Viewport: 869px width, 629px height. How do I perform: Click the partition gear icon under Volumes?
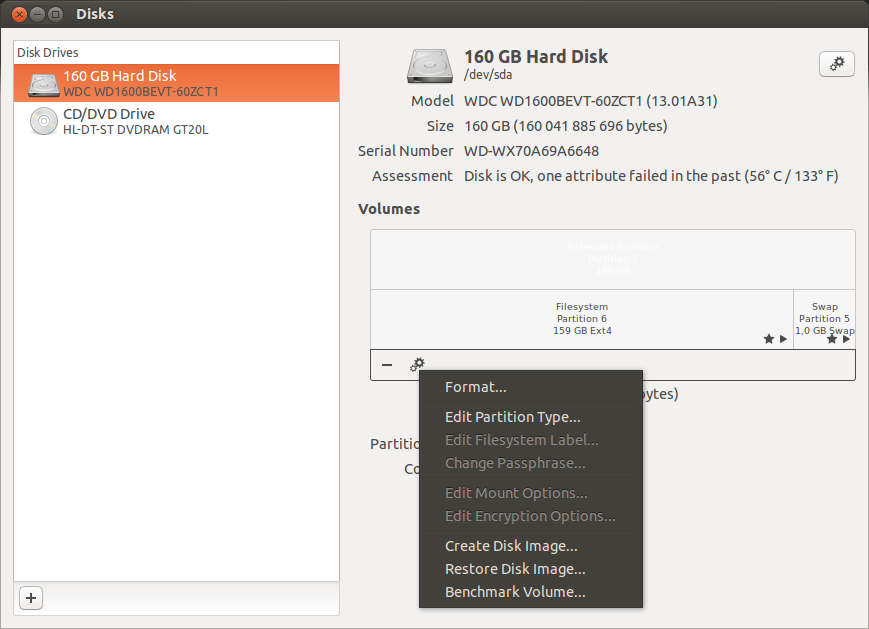tap(417, 365)
